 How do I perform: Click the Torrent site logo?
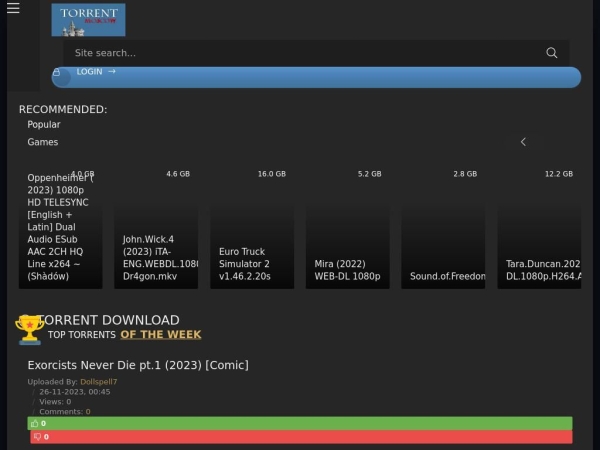tap(88, 20)
